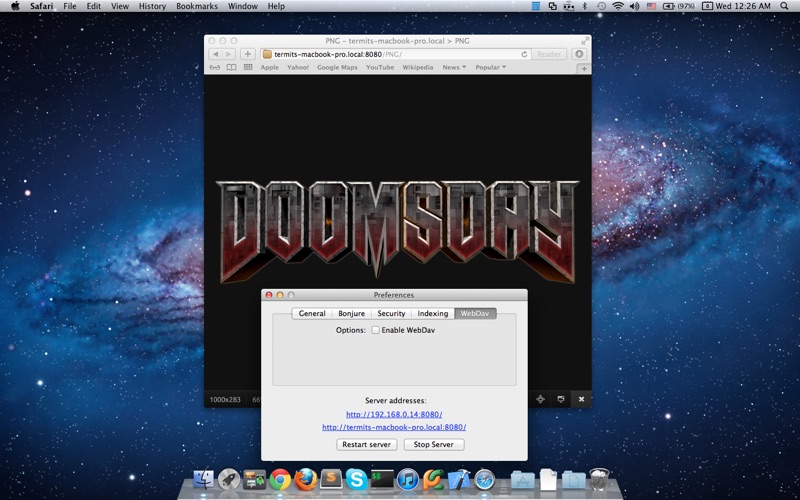Switch to the Indexing tab
This screenshot has width=800, height=500.
(433, 313)
